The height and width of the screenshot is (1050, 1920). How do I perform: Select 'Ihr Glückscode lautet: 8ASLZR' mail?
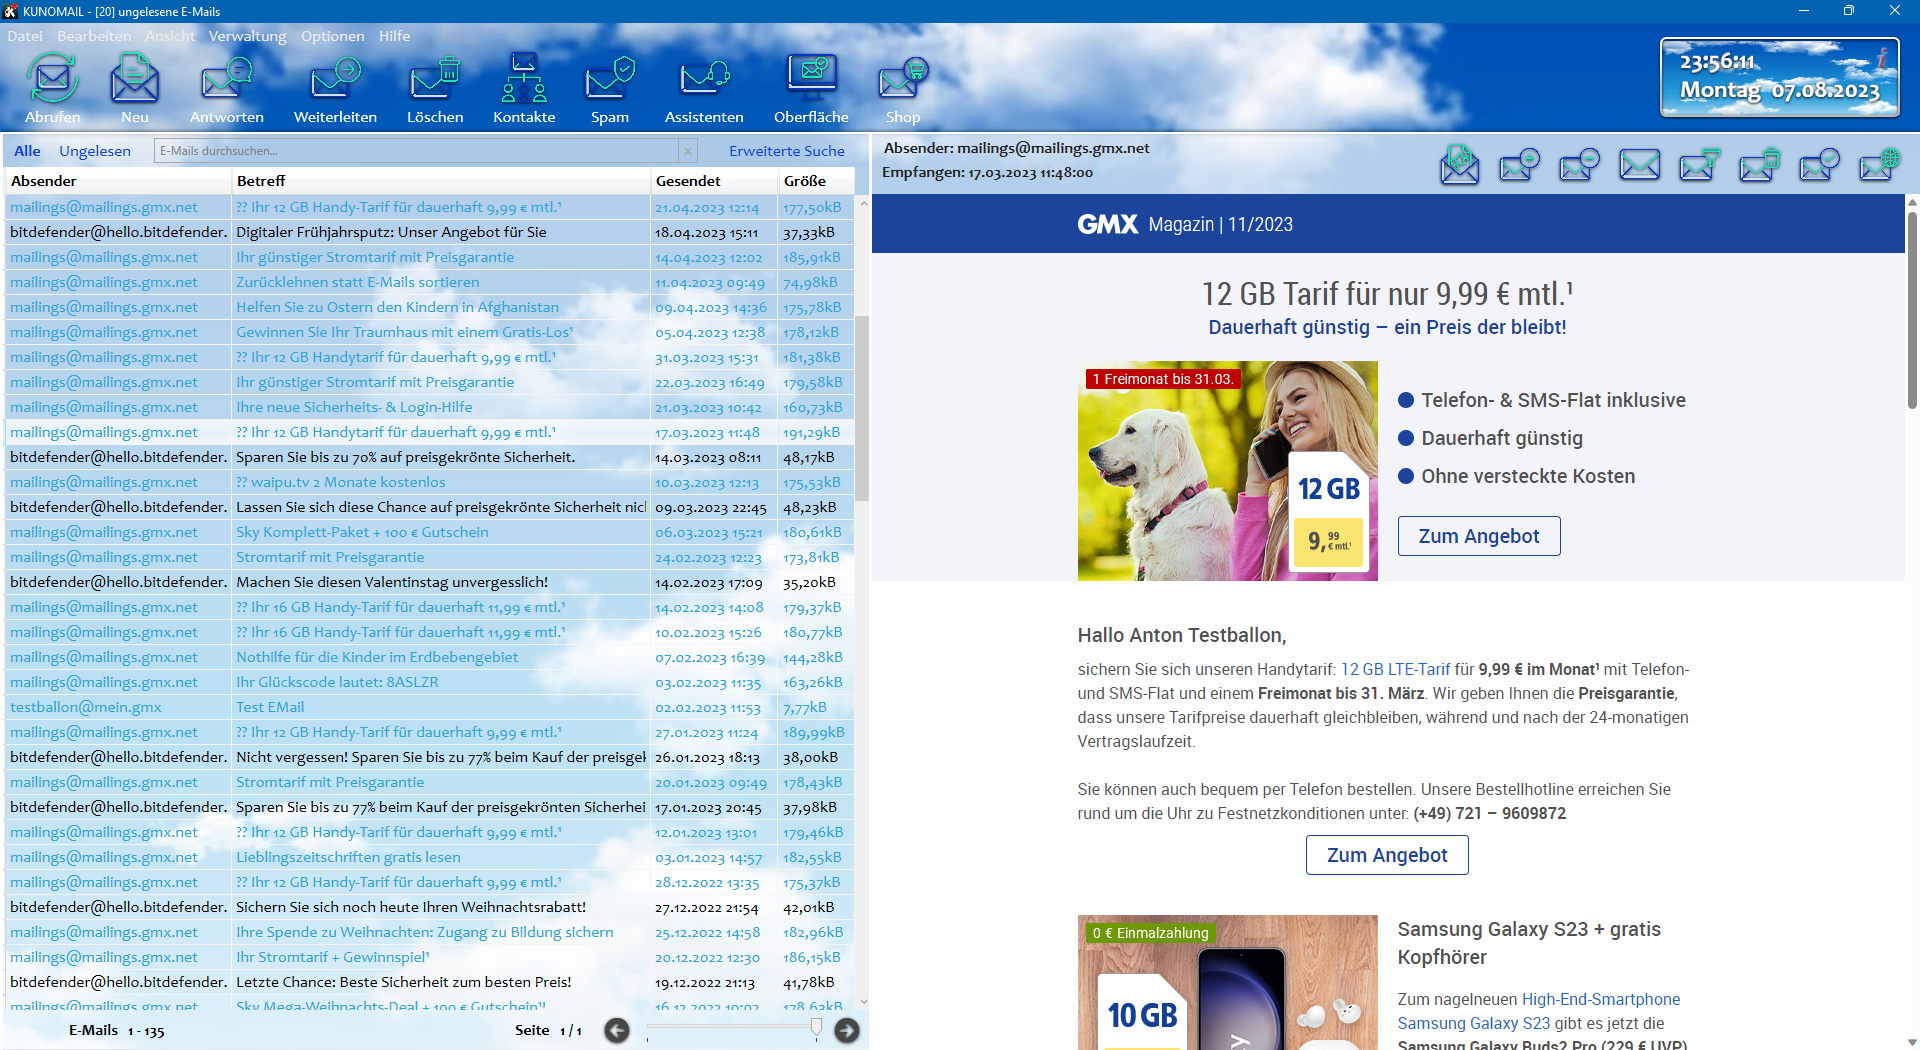[430, 682]
